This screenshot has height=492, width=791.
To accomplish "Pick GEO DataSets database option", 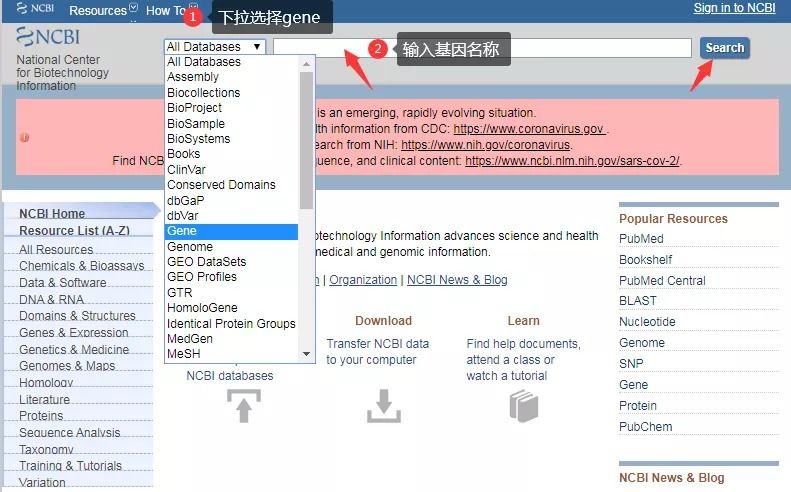I will (x=231, y=262).
